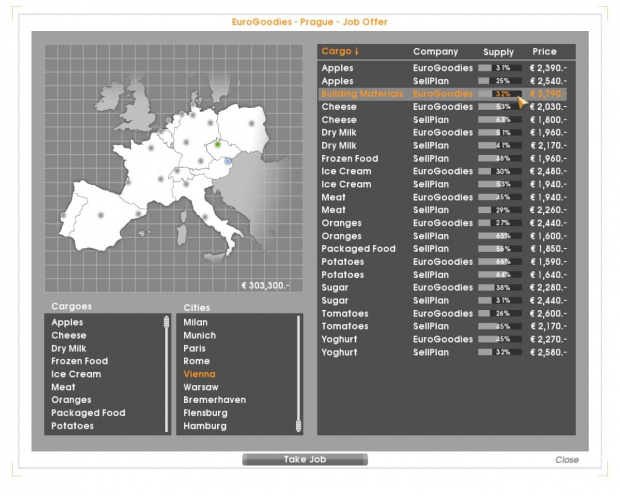Click Packaged Food supply bar at 56%
This screenshot has width=620, height=496.
point(500,249)
